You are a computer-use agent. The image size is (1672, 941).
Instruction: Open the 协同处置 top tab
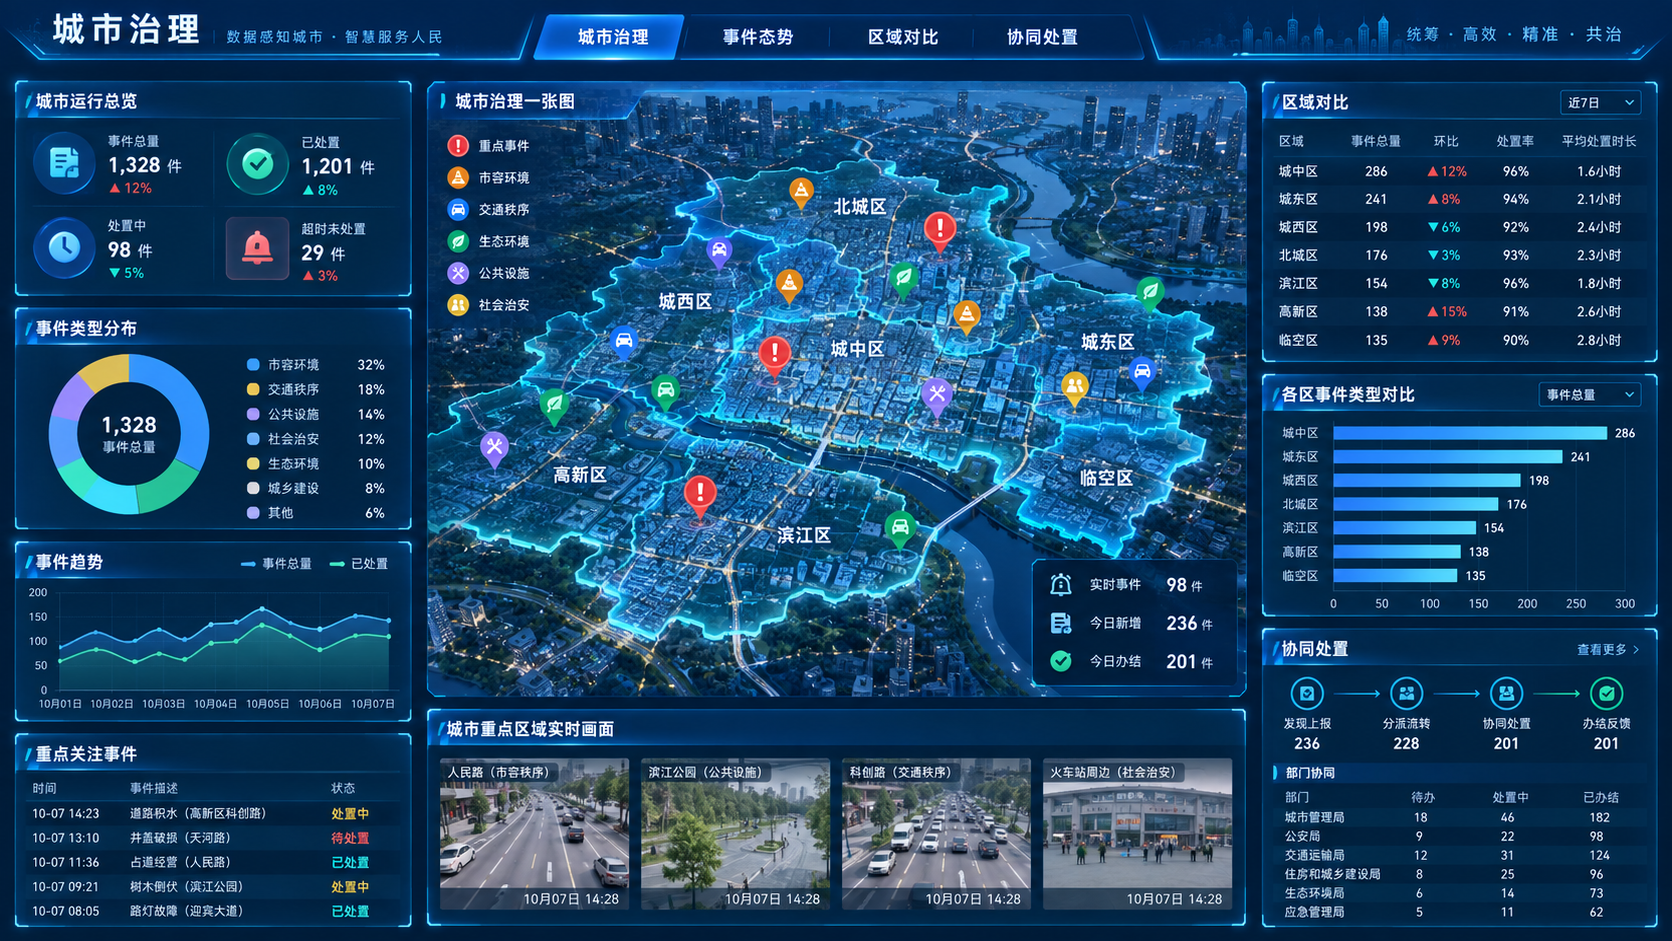[1042, 37]
